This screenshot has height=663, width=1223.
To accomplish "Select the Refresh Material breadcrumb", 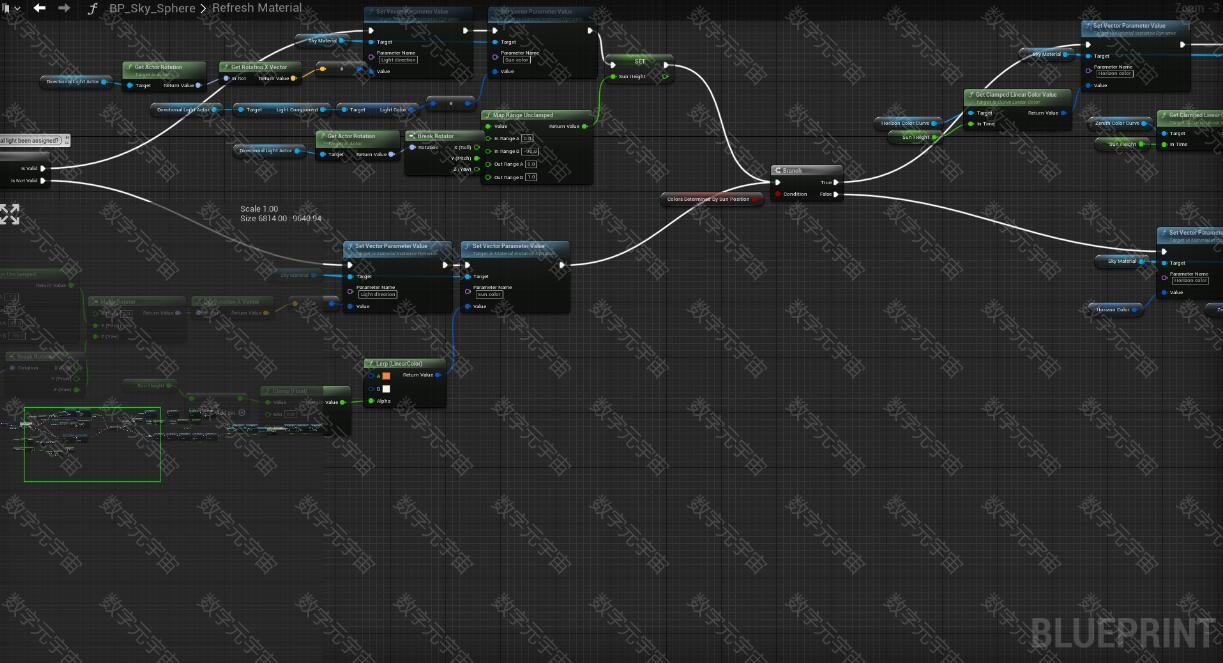I will click(x=257, y=8).
